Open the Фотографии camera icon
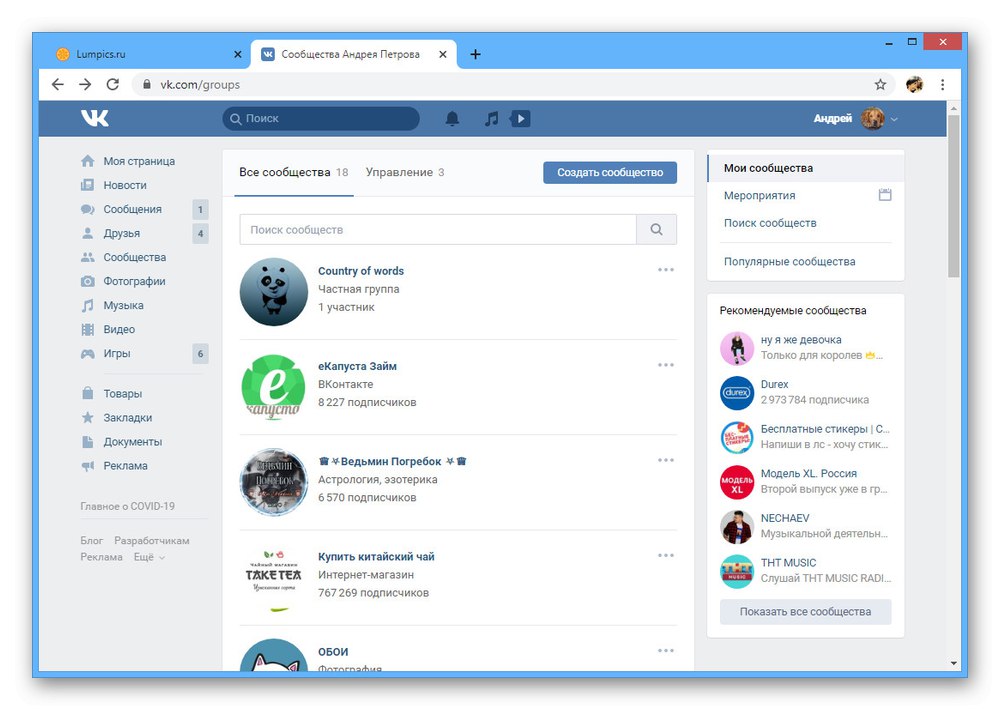Viewport: 1000px width, 710px height. click(x=87, y=281)
